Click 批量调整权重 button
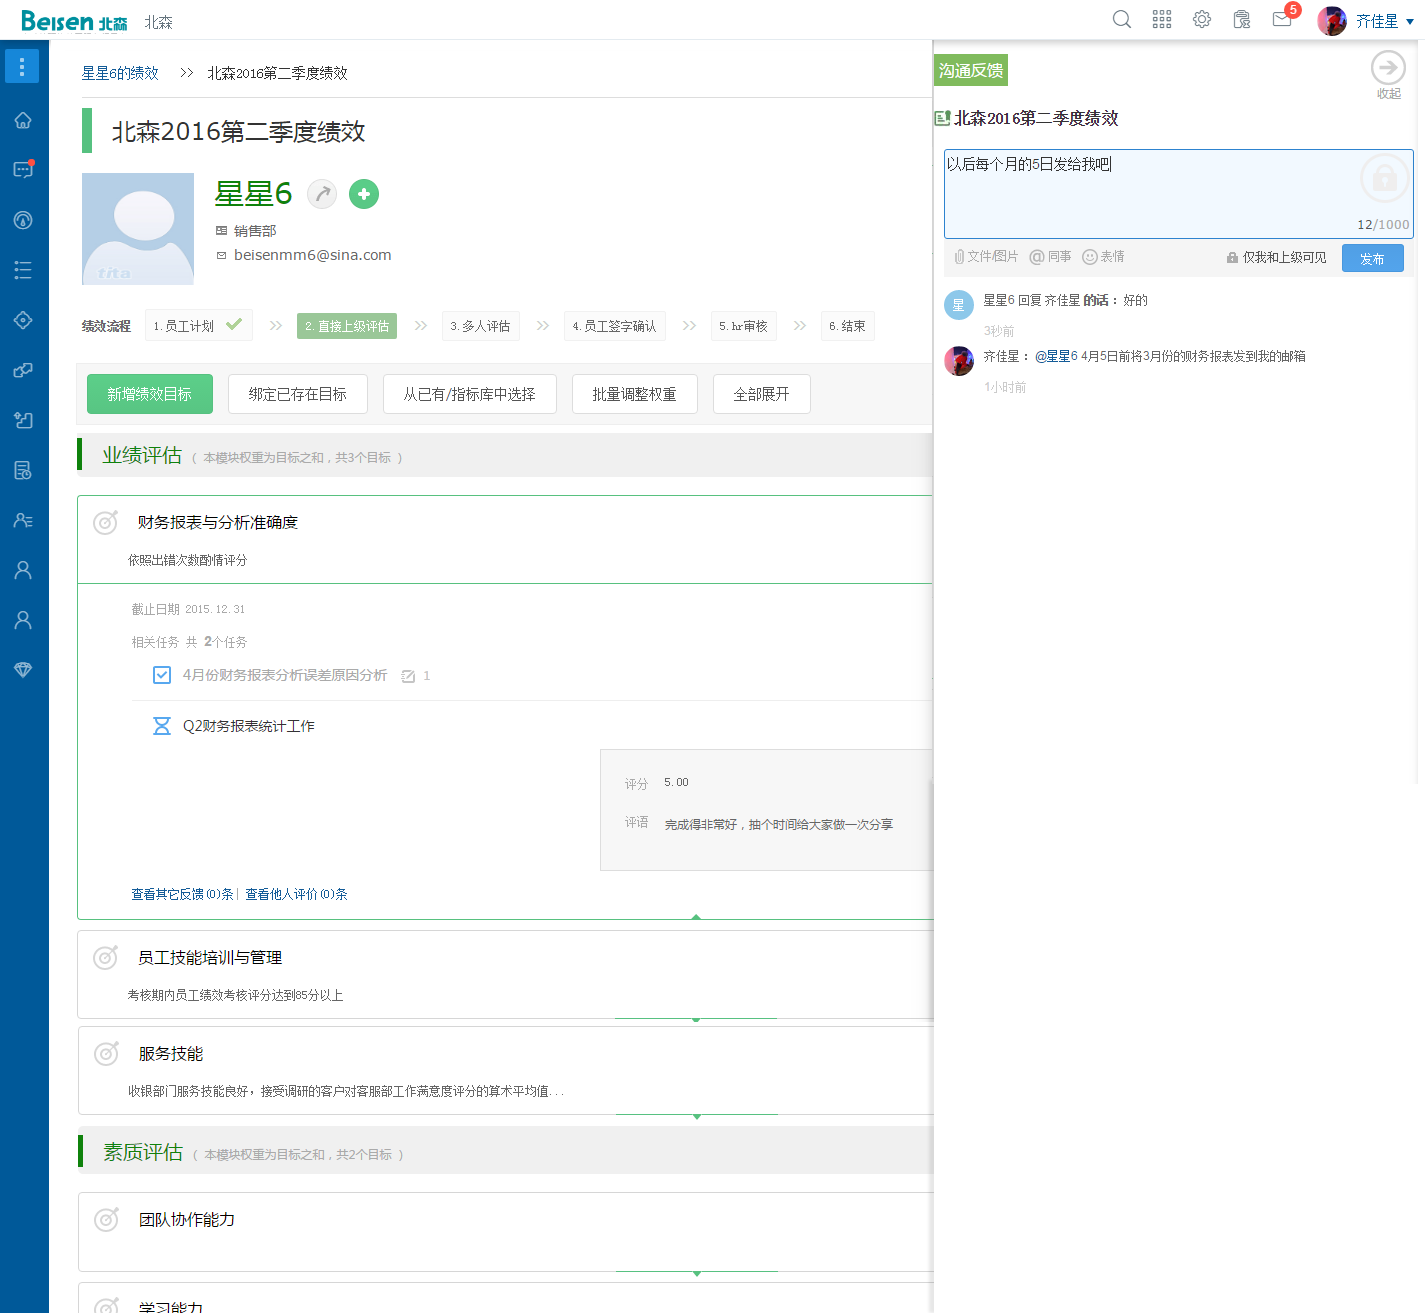This screenshot has height=1313, width=1425. [635, 394]
